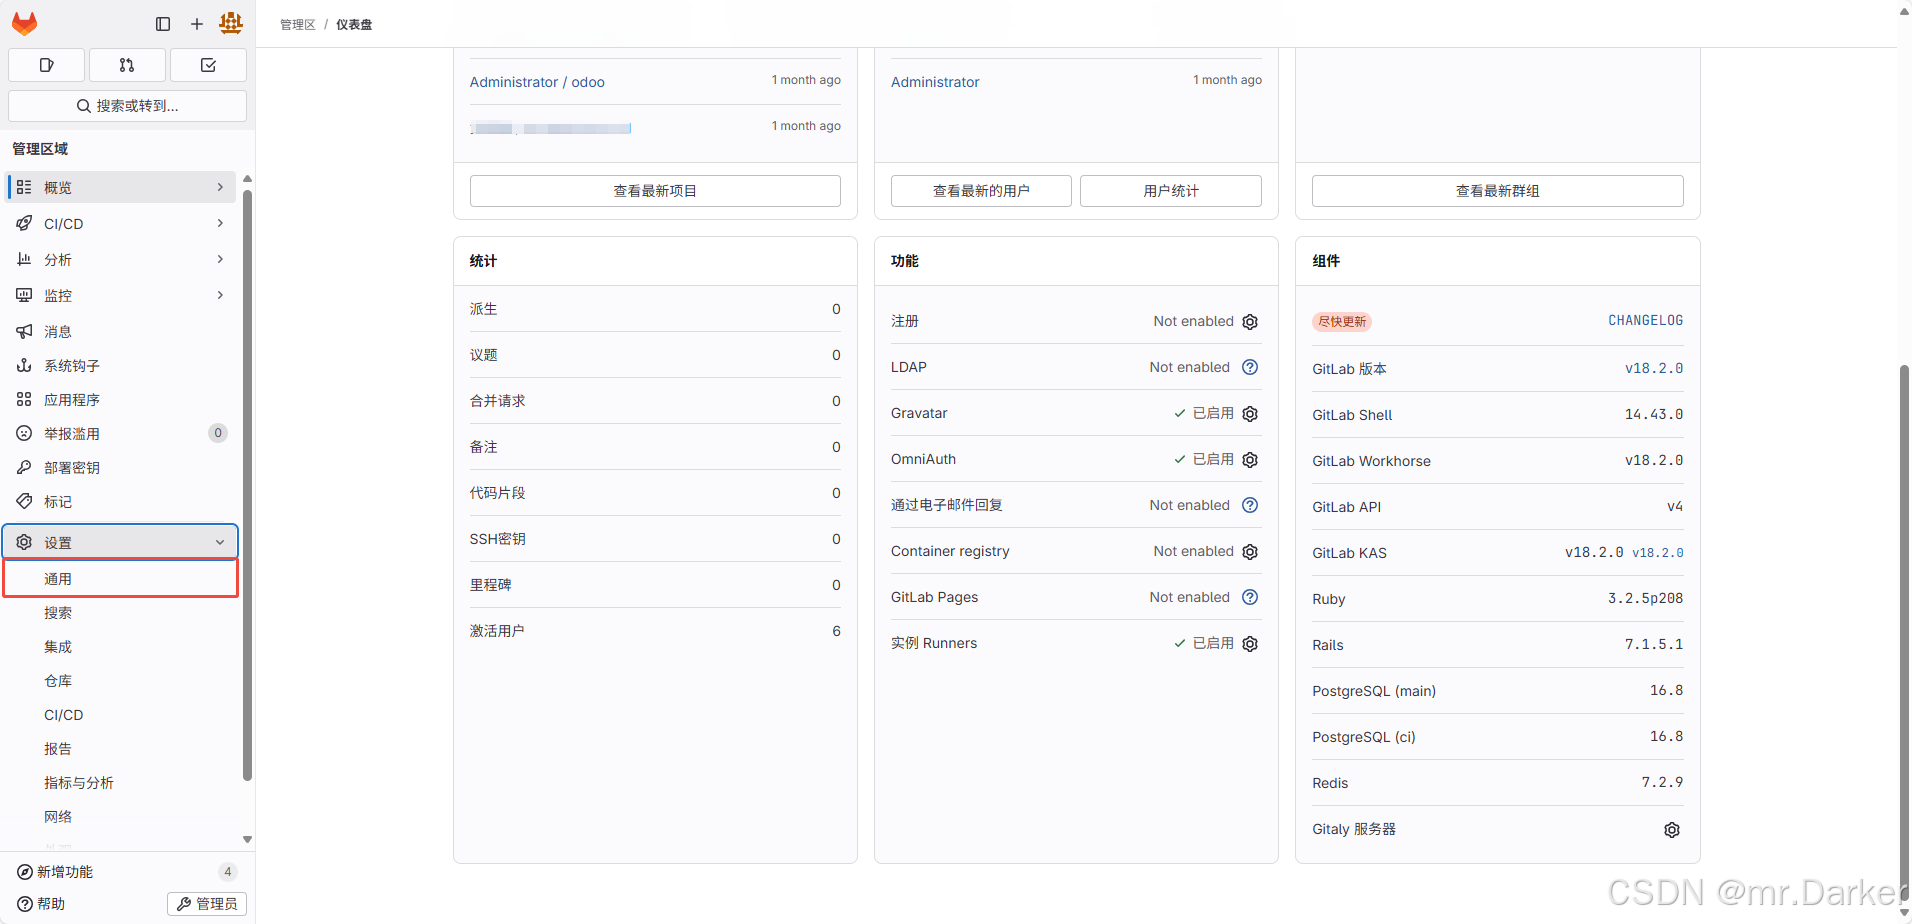The height and width of the screenshot is (924, 1912).
Task: Select 搜索 under 设置
Action: (x=121, y=613)
